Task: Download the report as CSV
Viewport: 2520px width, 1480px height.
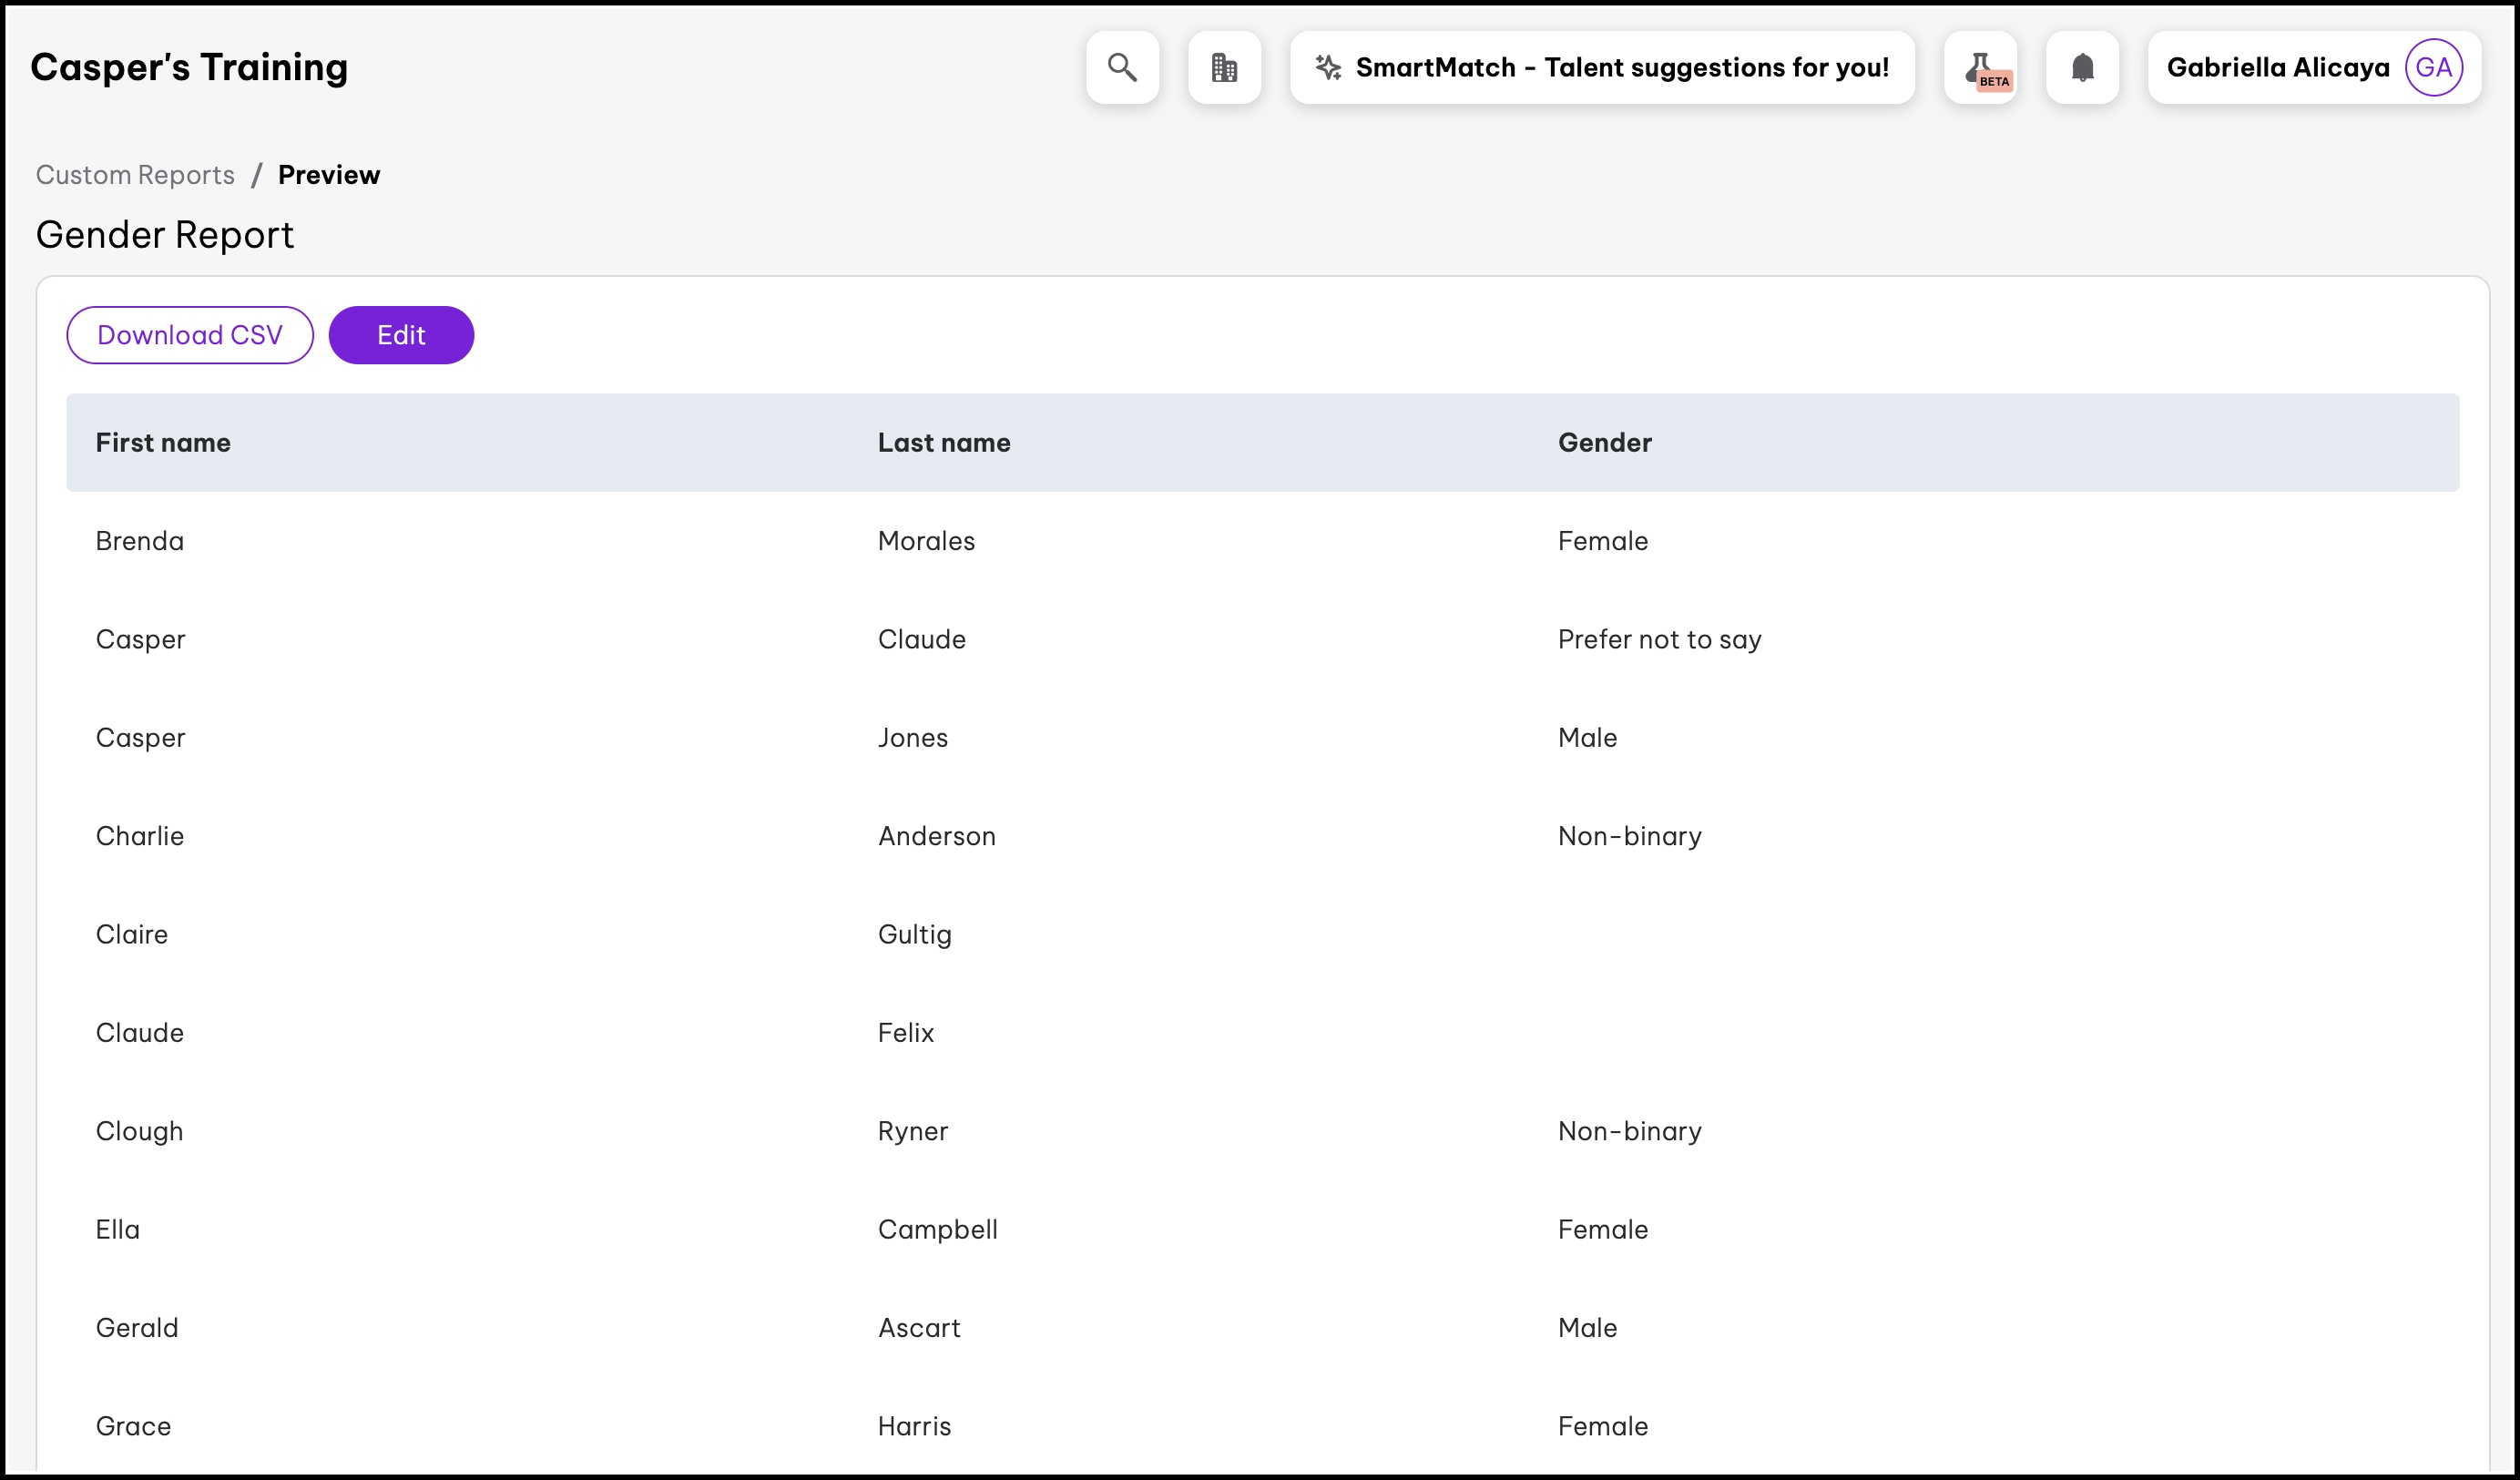Action: pyautogui.click(x=190, y=335)
